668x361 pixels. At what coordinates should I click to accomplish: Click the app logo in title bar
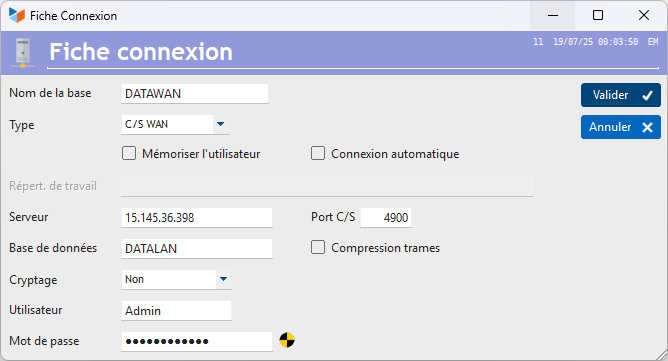pos(17,15)
